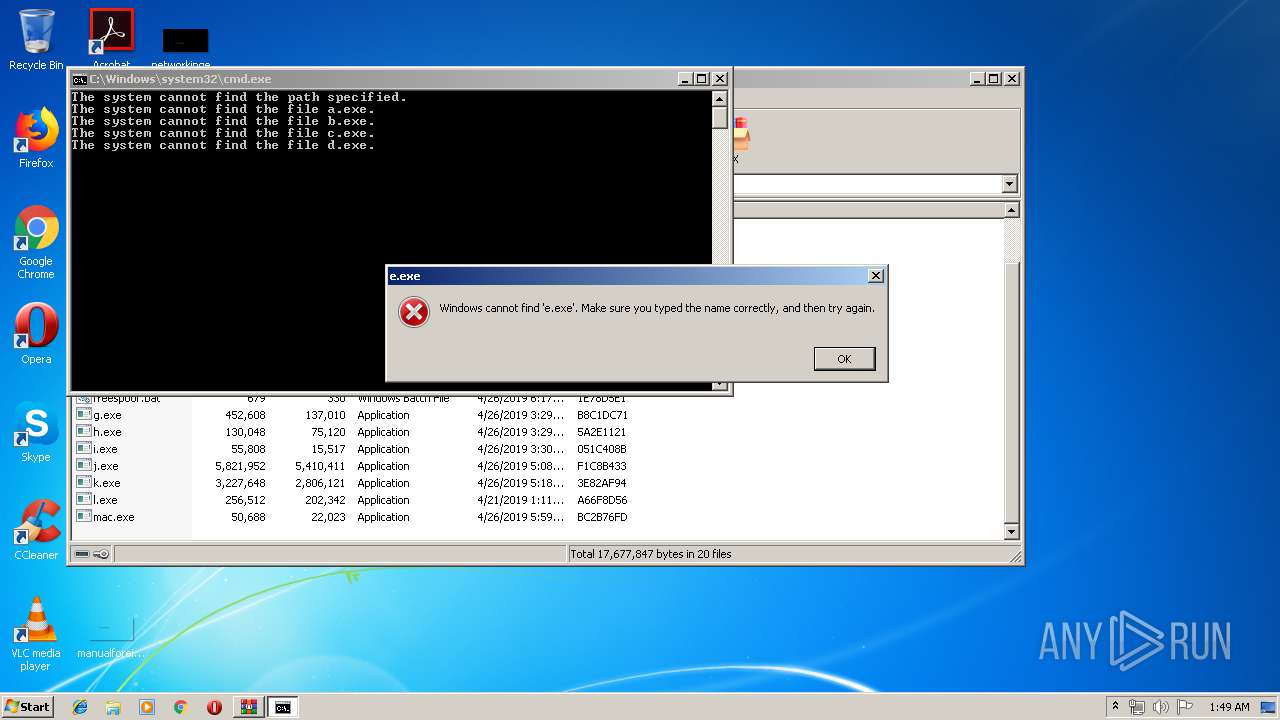Click the CRC value BC2B76FD
This screenshot has height=720, width=1280.
pos(602,517)
